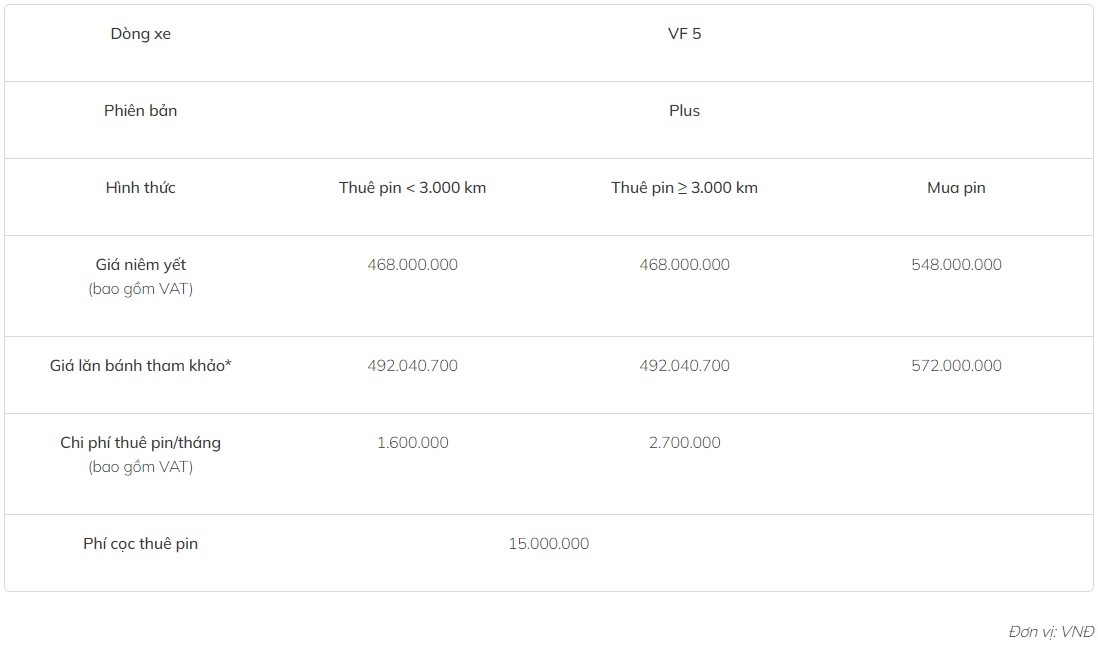Click the "Phí cọc thuê pin" label
The height and width of the screenshot is (648, 1098).
point(140,544)
